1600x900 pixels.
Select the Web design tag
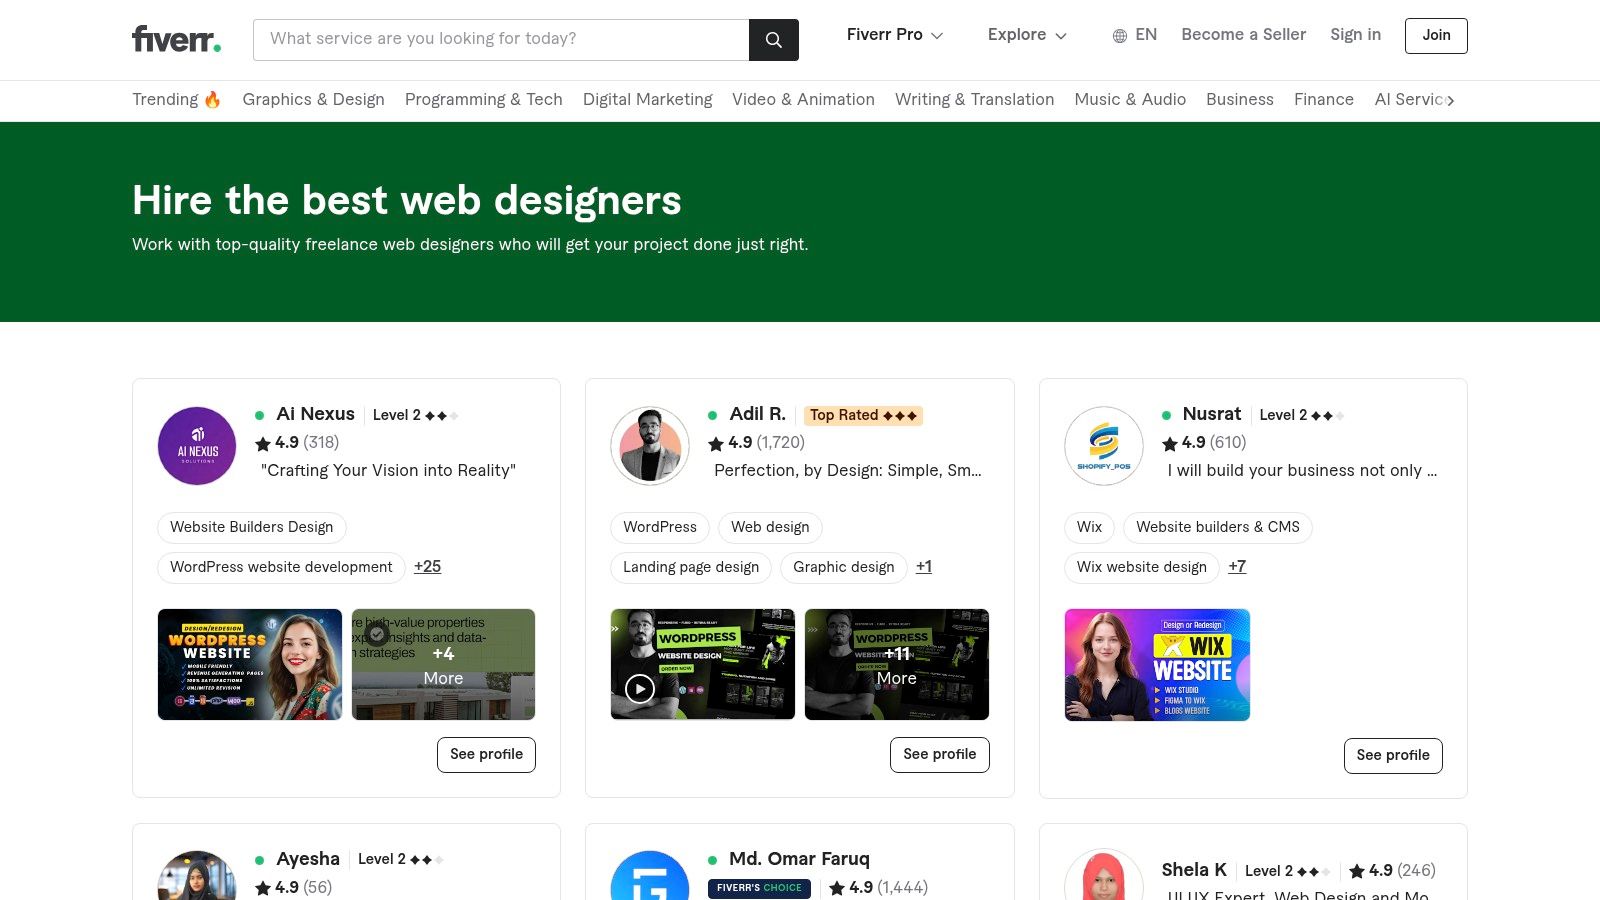click(x=770, y=527)
